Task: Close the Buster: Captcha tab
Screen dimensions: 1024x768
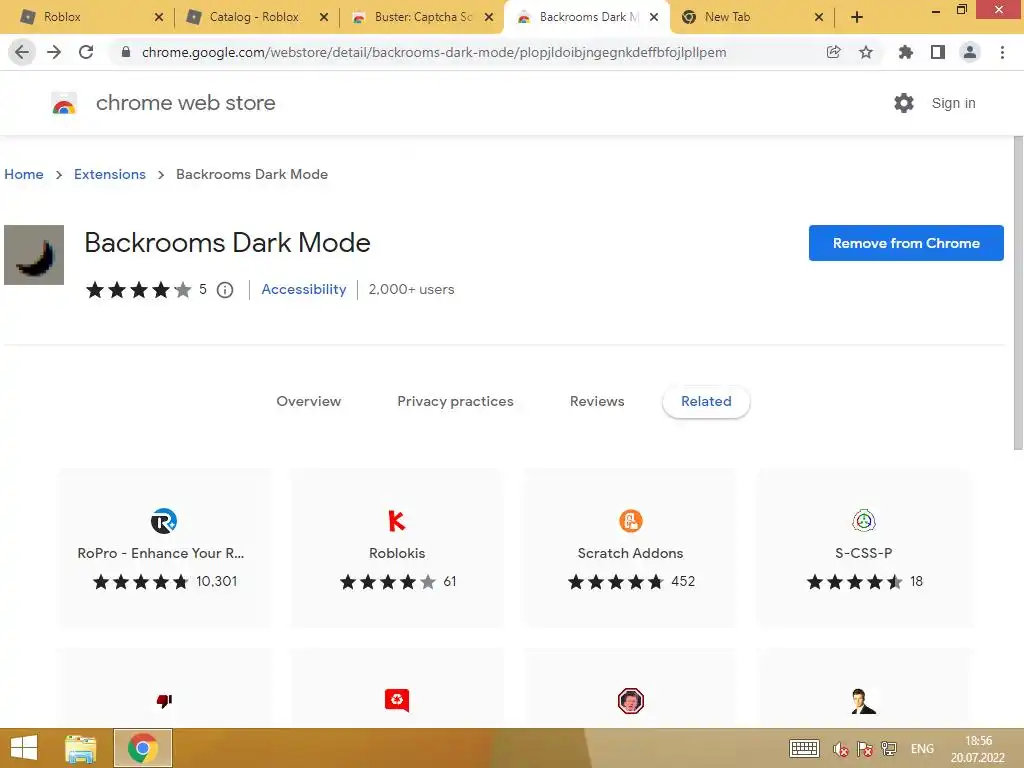Action: pos(489,18)
